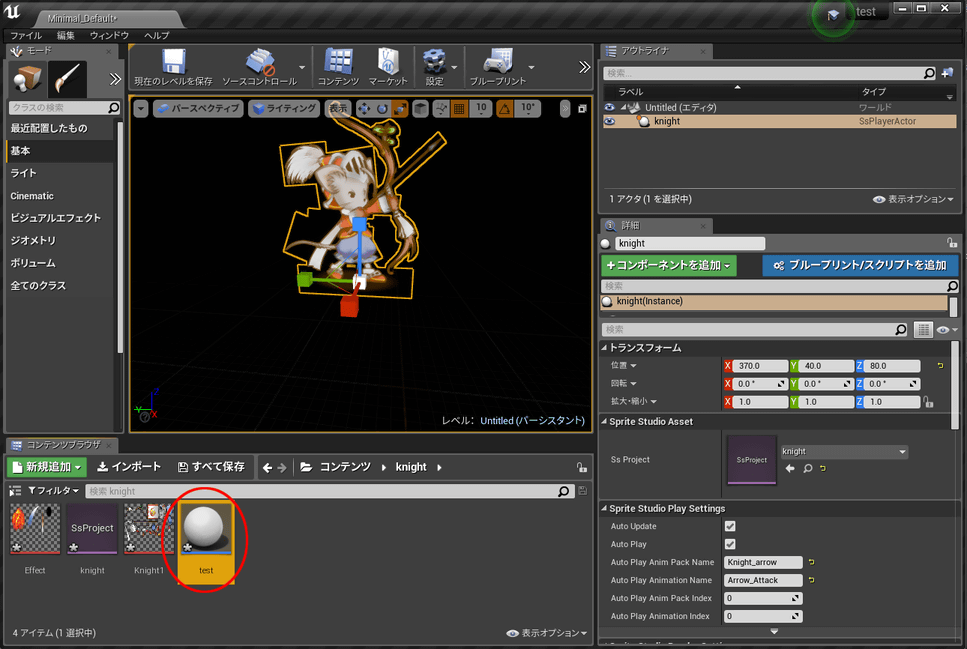Click the インポート button
Screen dimensions: 967x649
129,467
